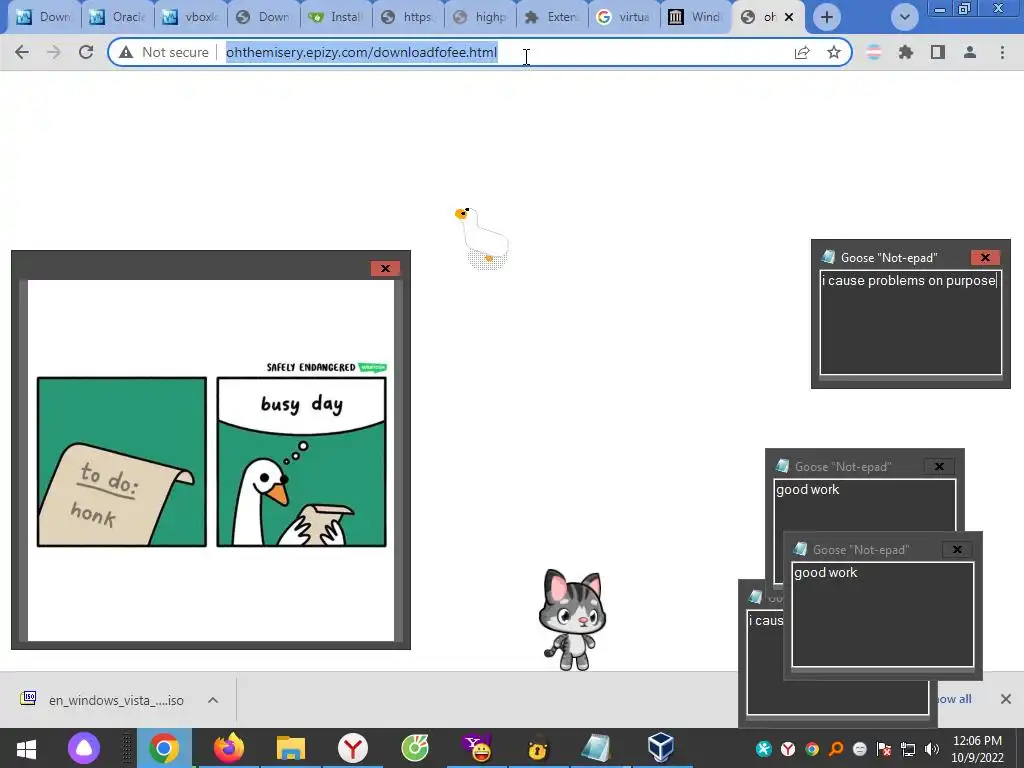Share this page using the share icon
The width and height of the screenshot is (1024, 768).
tap(802, 52)
